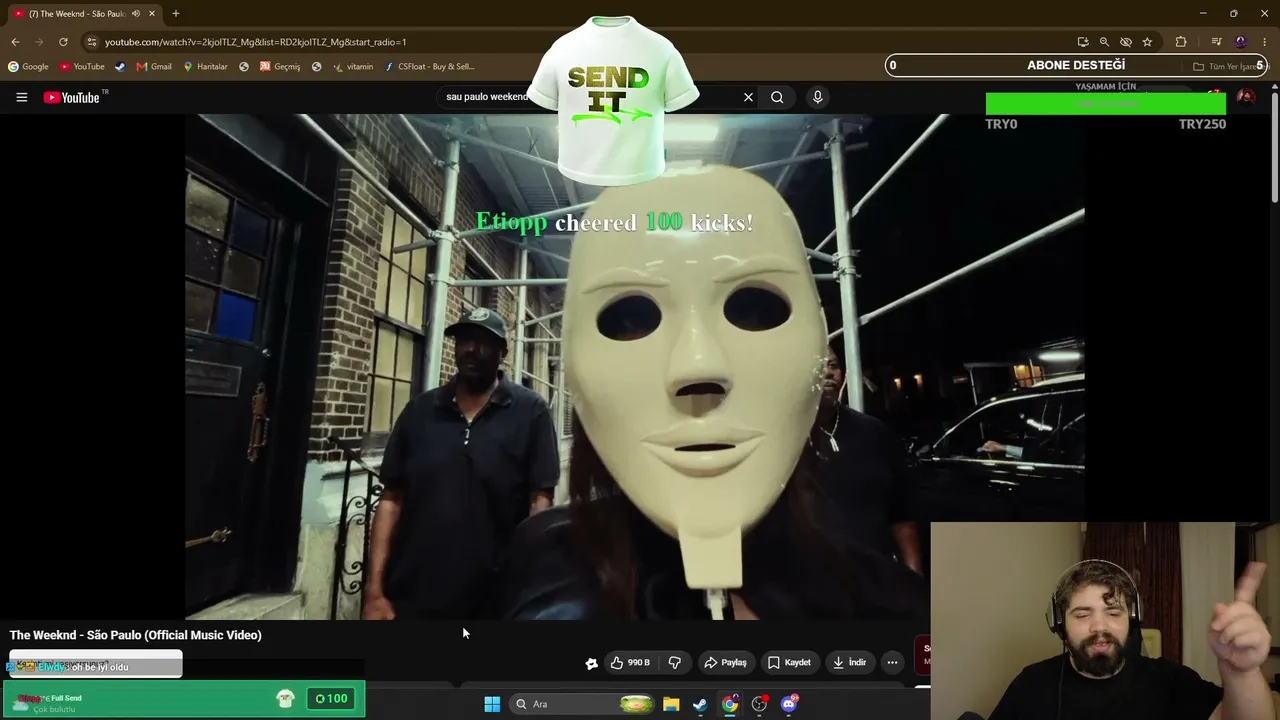Screen dimensions: 1280x720
Task: Clear the YouTube search query
Action: pos(748,97)
